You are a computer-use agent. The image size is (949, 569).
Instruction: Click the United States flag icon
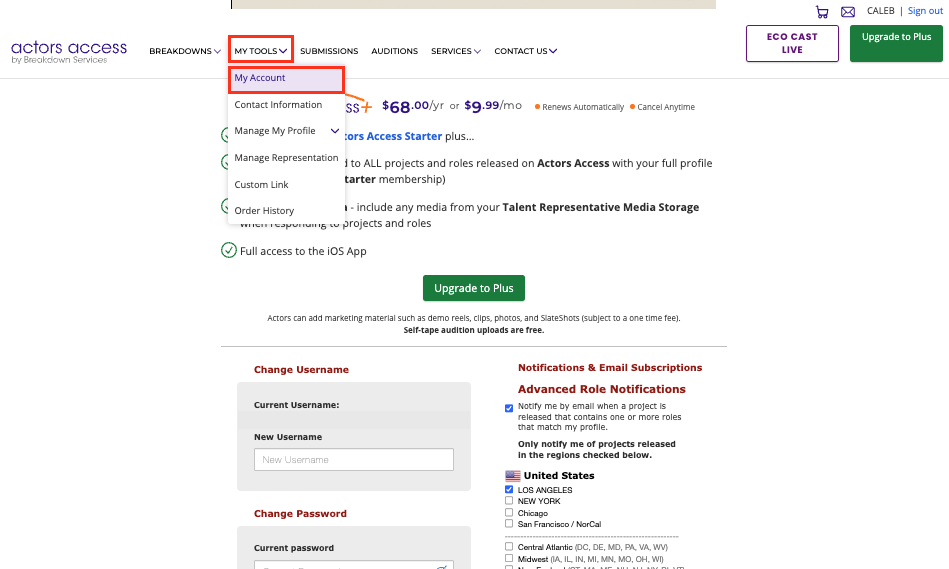(513, 476)
